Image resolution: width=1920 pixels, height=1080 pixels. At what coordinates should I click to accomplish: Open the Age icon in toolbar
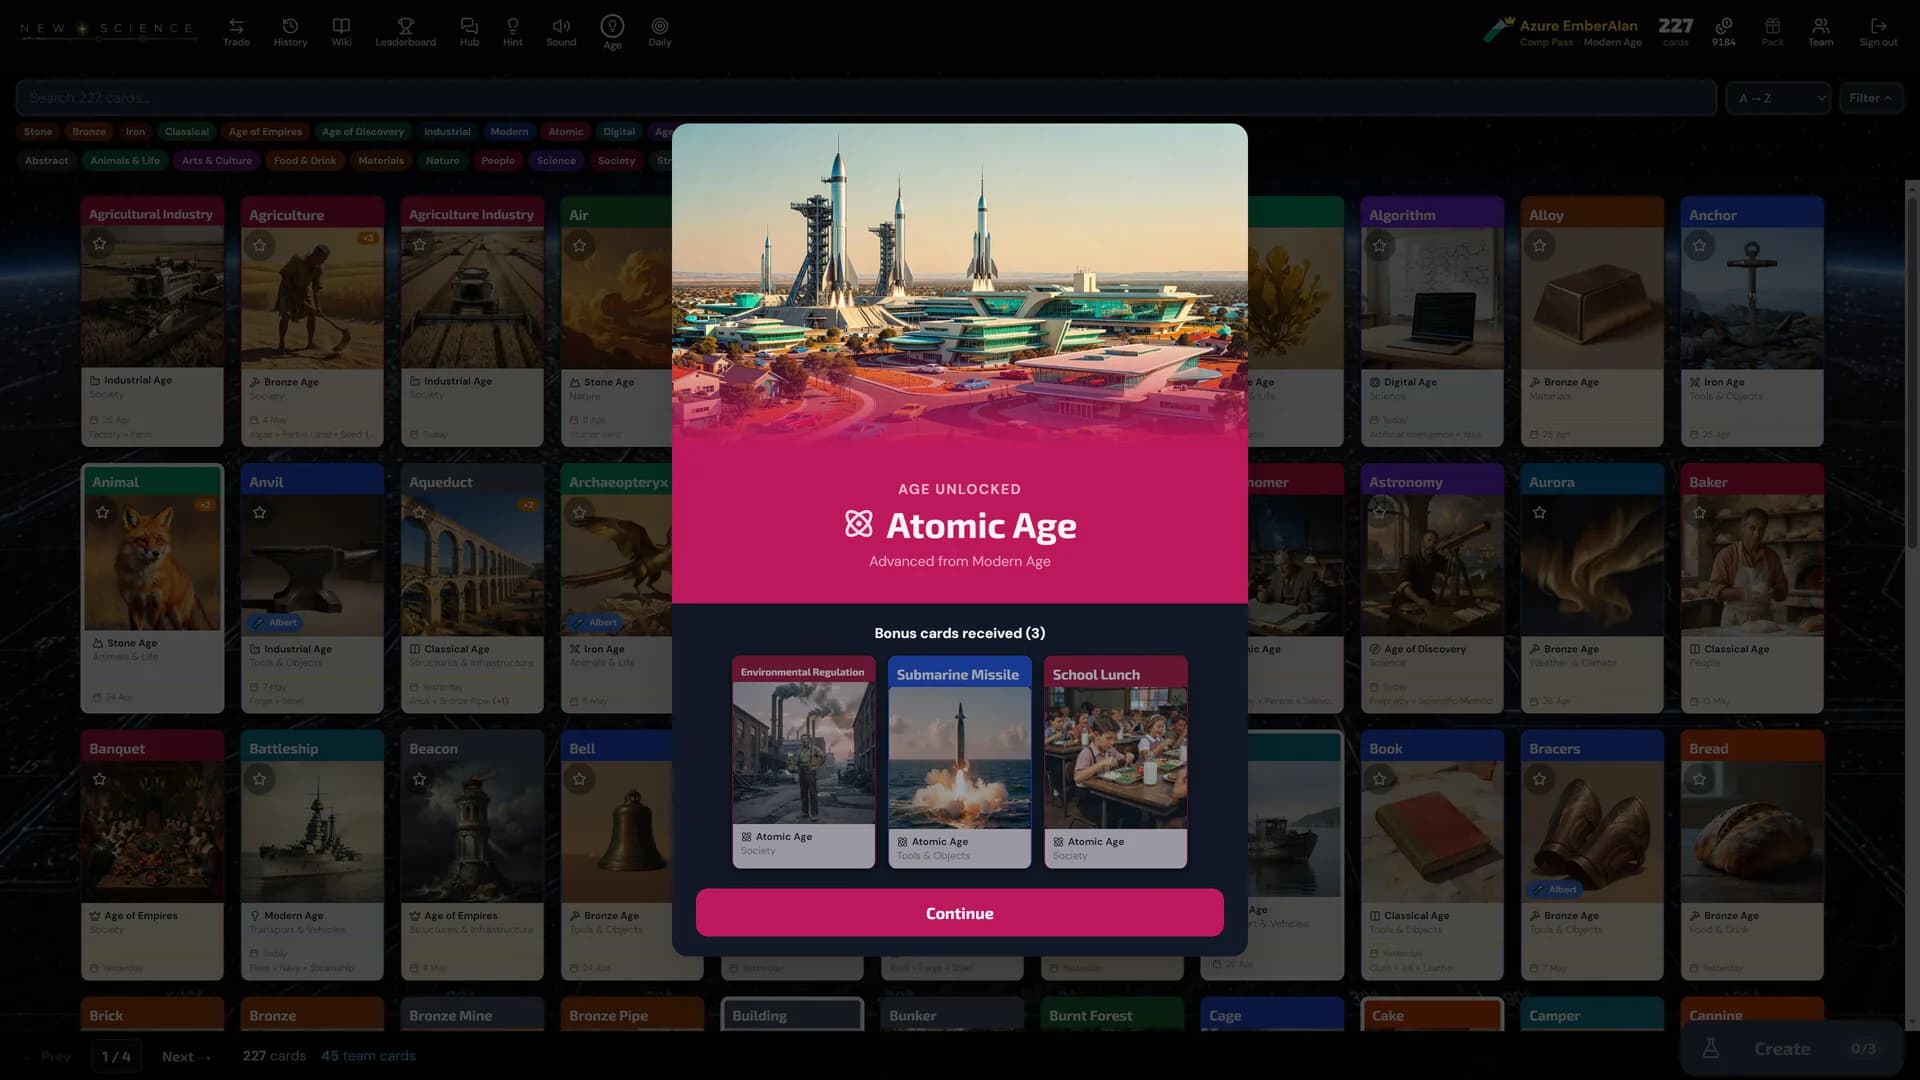[612, 32]
